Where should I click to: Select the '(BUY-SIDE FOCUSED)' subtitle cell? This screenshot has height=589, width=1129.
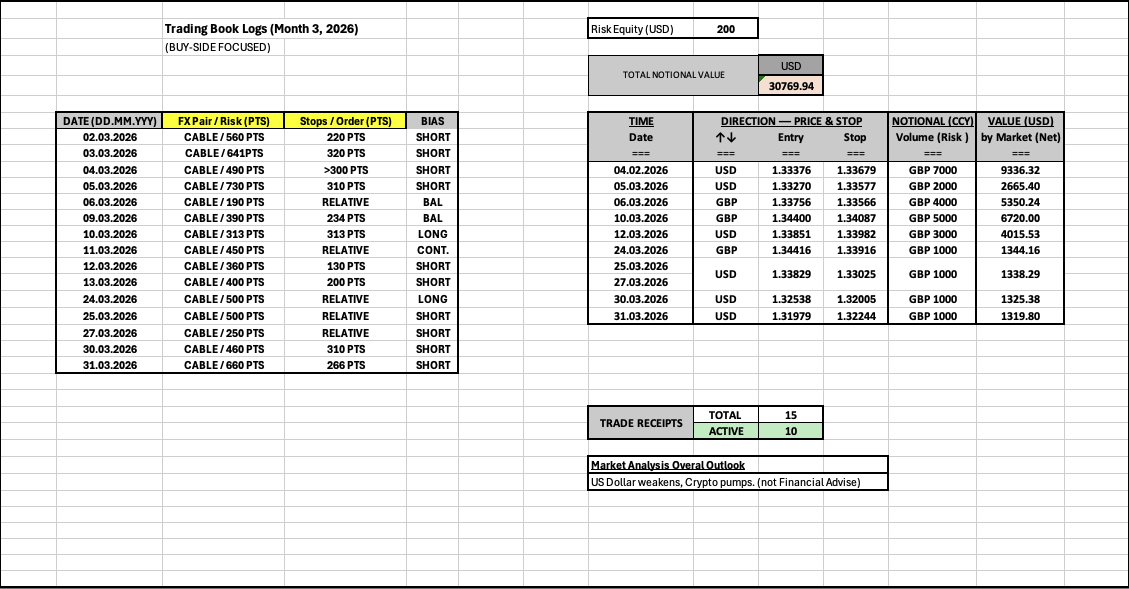[x=217, y=47]
